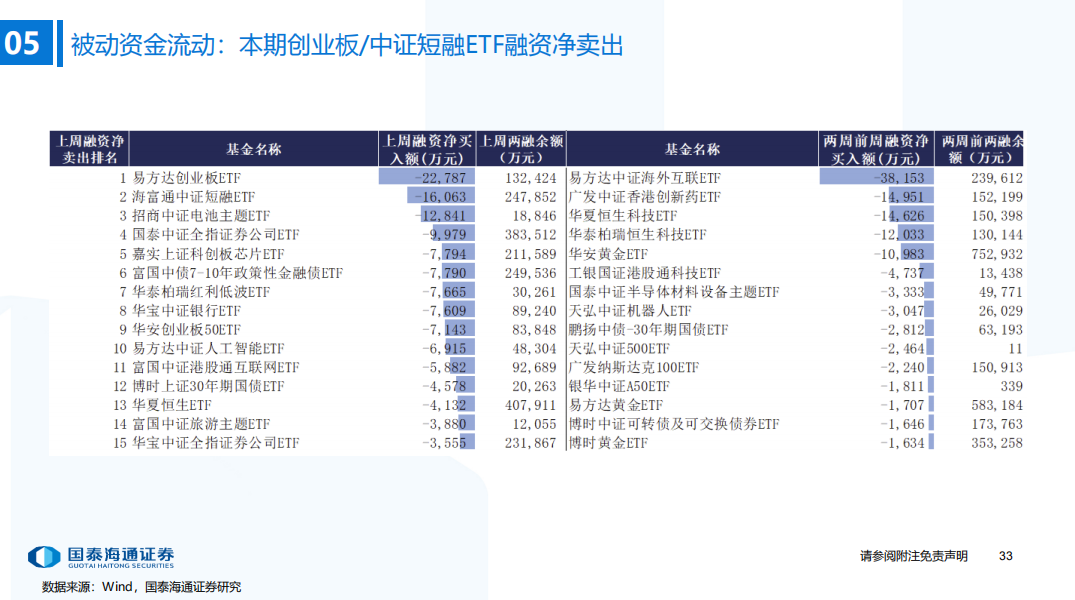Viewport: 1075px width, 600px height.
Task: Click the balance value '353,258'
Action: coord(997,443)
